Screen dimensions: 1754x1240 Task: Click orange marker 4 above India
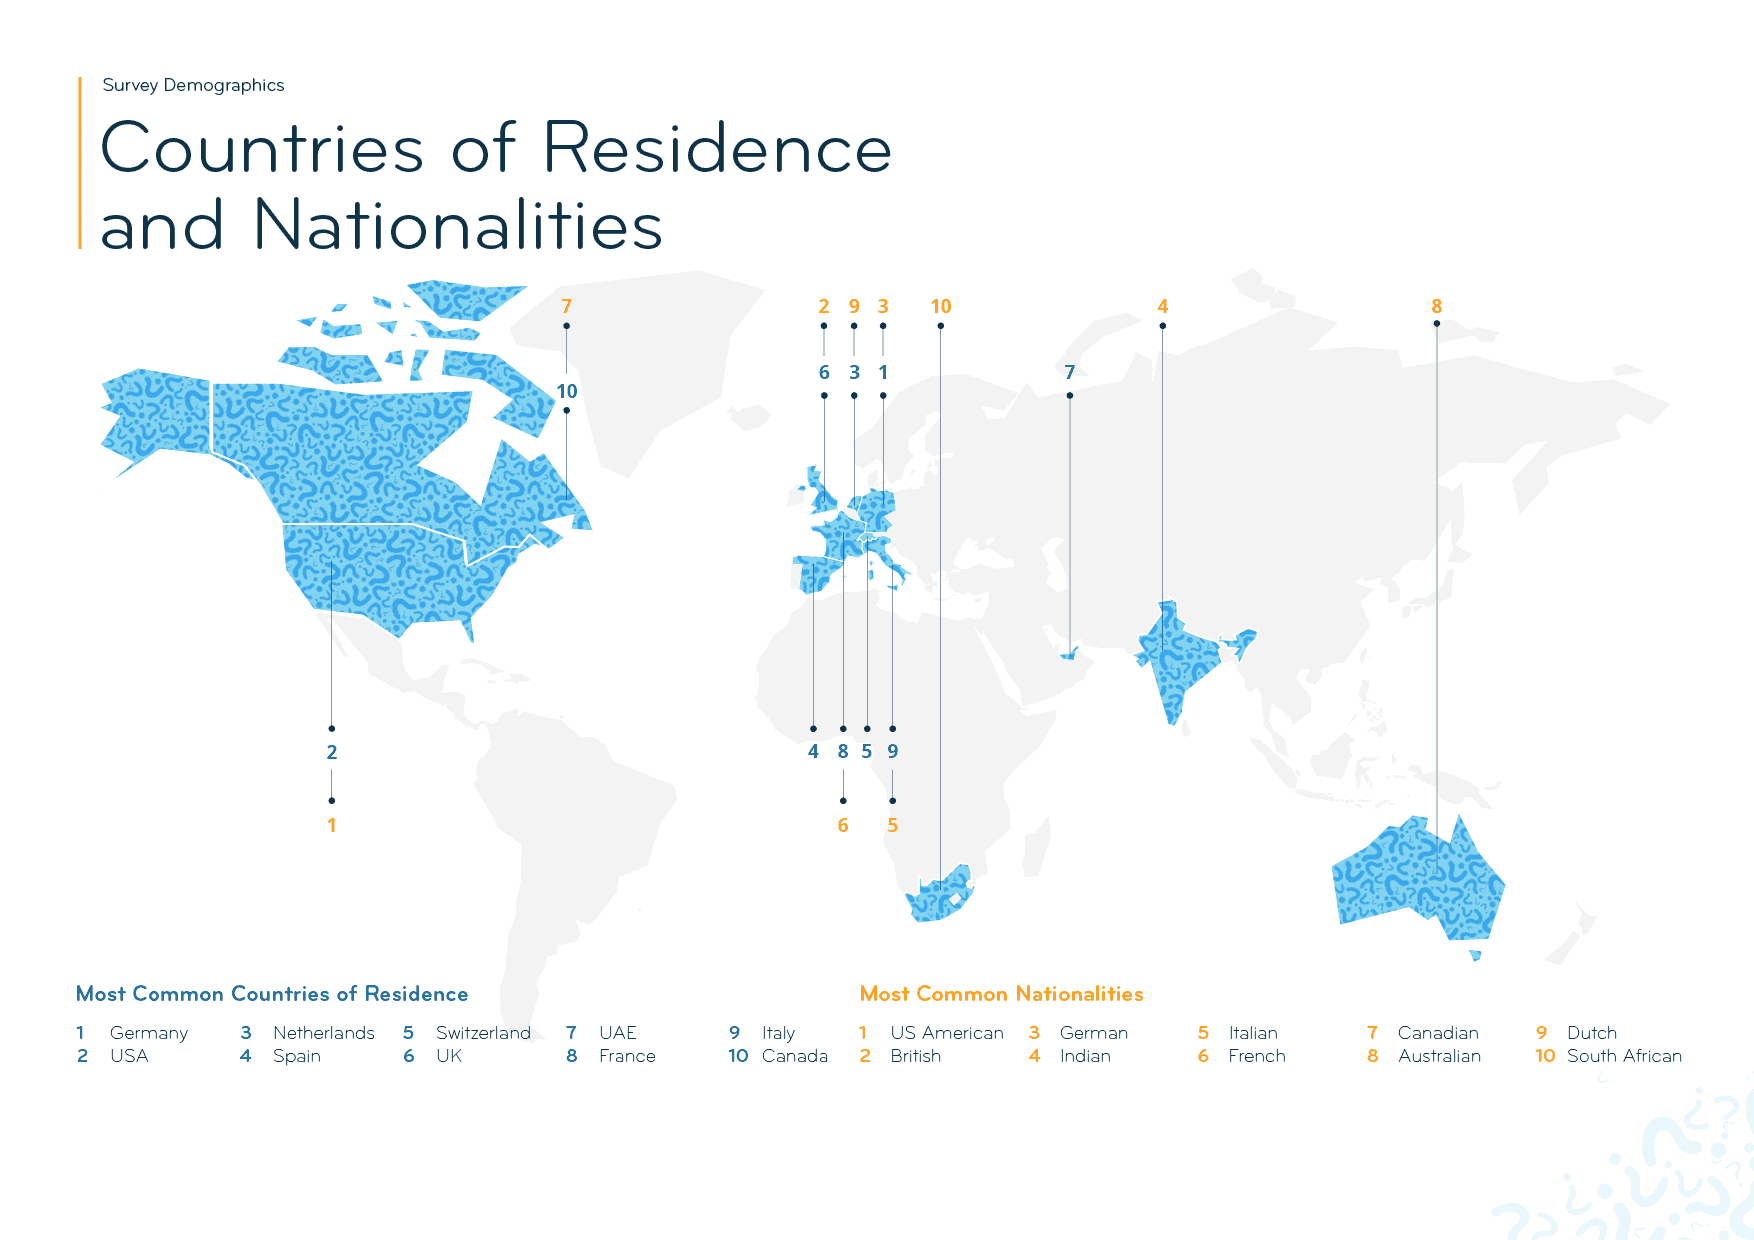click(x=1162, y=307)
